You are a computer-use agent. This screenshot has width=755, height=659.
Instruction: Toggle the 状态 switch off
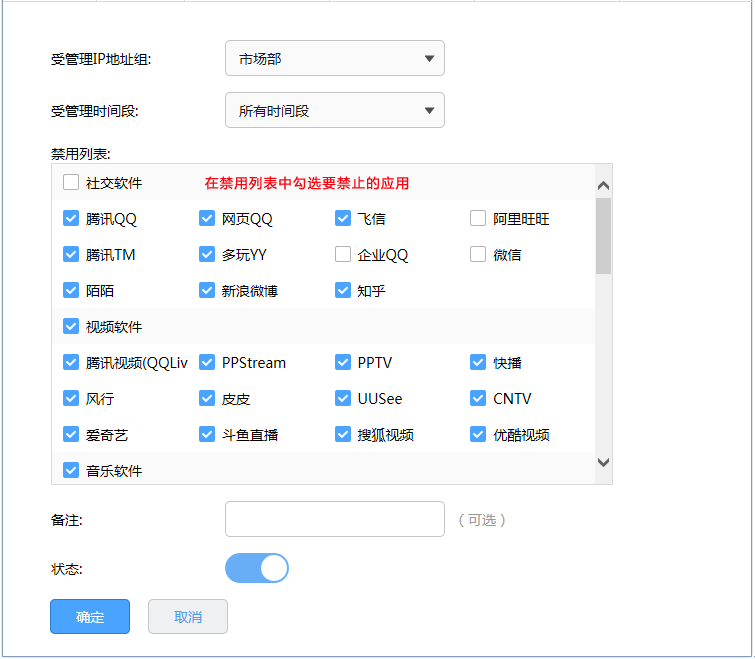tap(257, 568)
